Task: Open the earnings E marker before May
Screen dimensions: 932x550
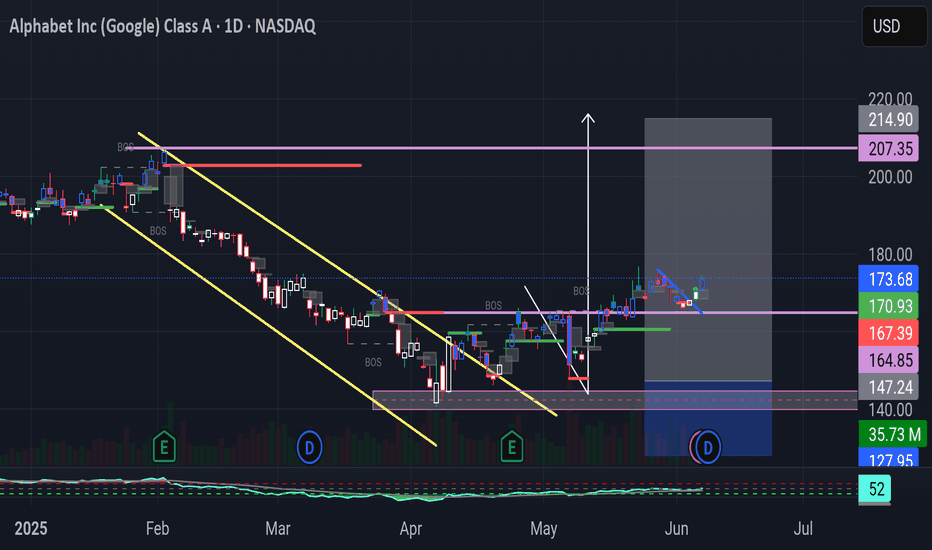Action: [512, 447]
